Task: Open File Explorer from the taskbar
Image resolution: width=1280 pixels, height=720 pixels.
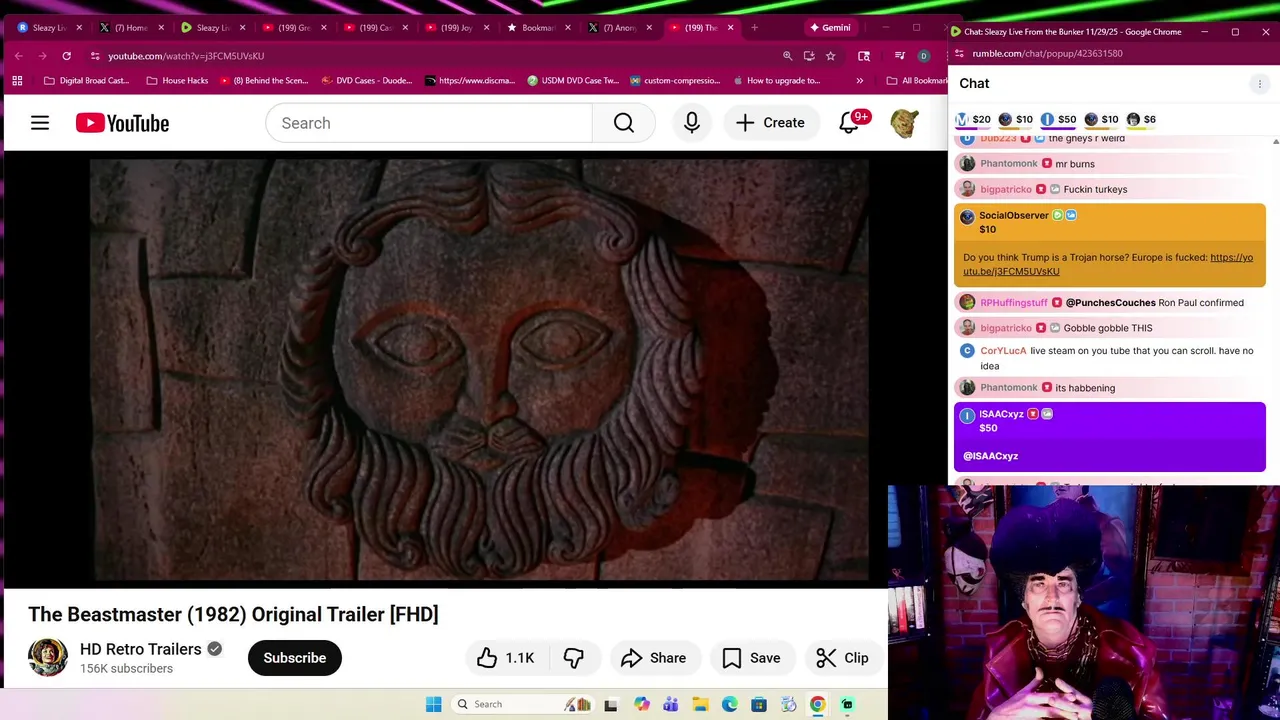Action: (700, 704)
